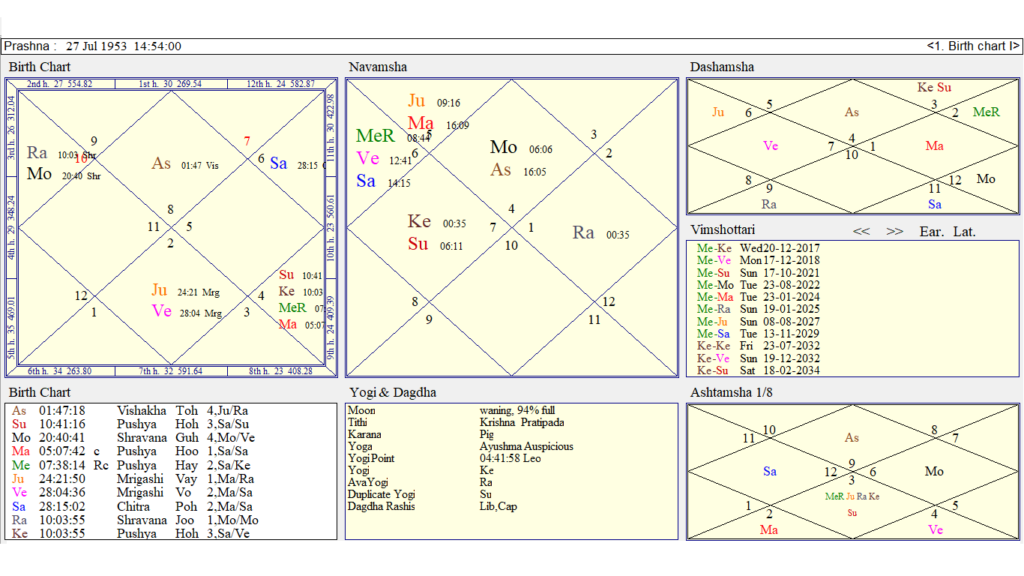Screen dimensions: 1024x576
Task: Click the Me 07:38:14 Pushya table row
Action: pos(130,465)
